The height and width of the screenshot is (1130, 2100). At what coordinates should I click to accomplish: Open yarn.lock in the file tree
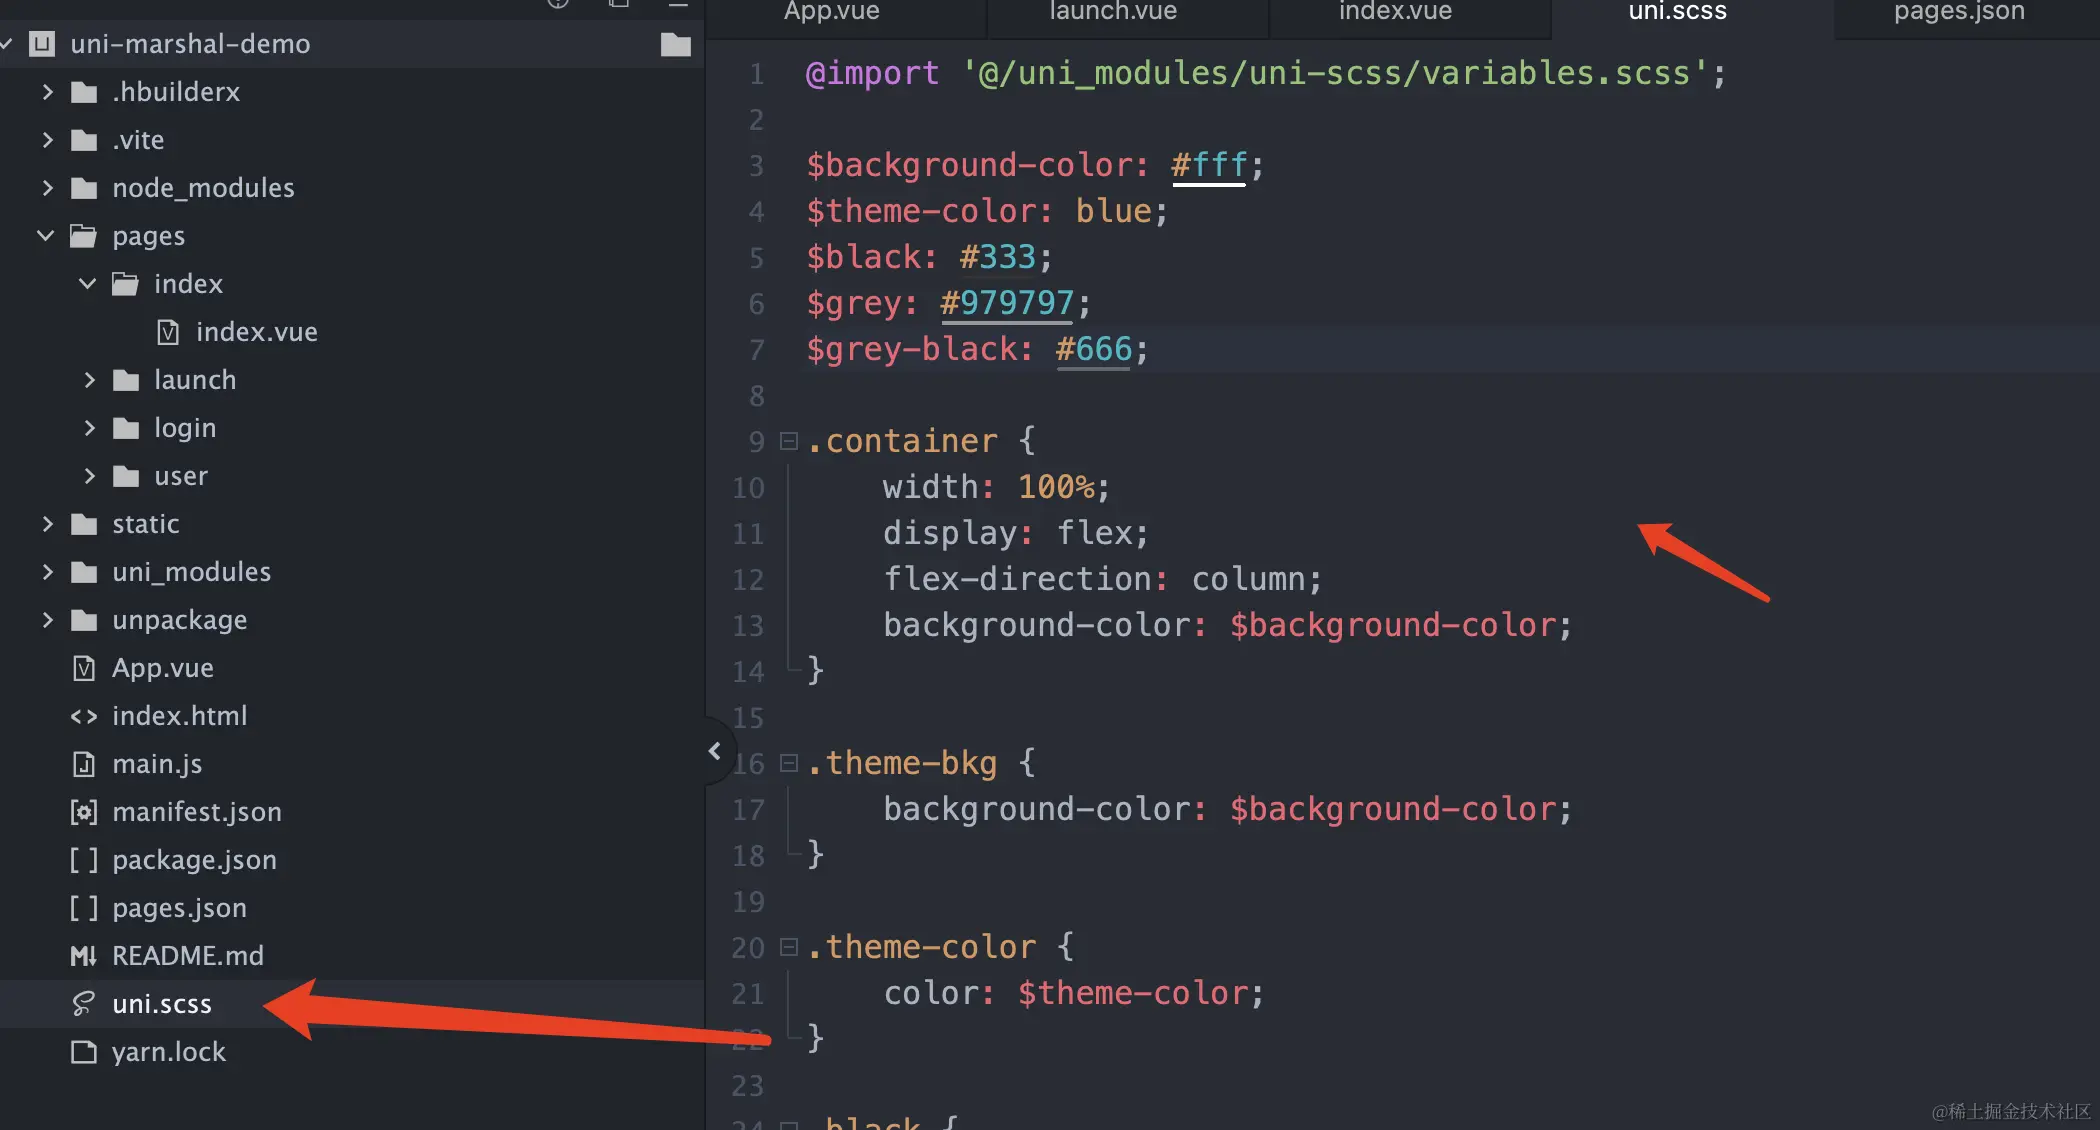pyautogui.click(x=168, y=1052)
